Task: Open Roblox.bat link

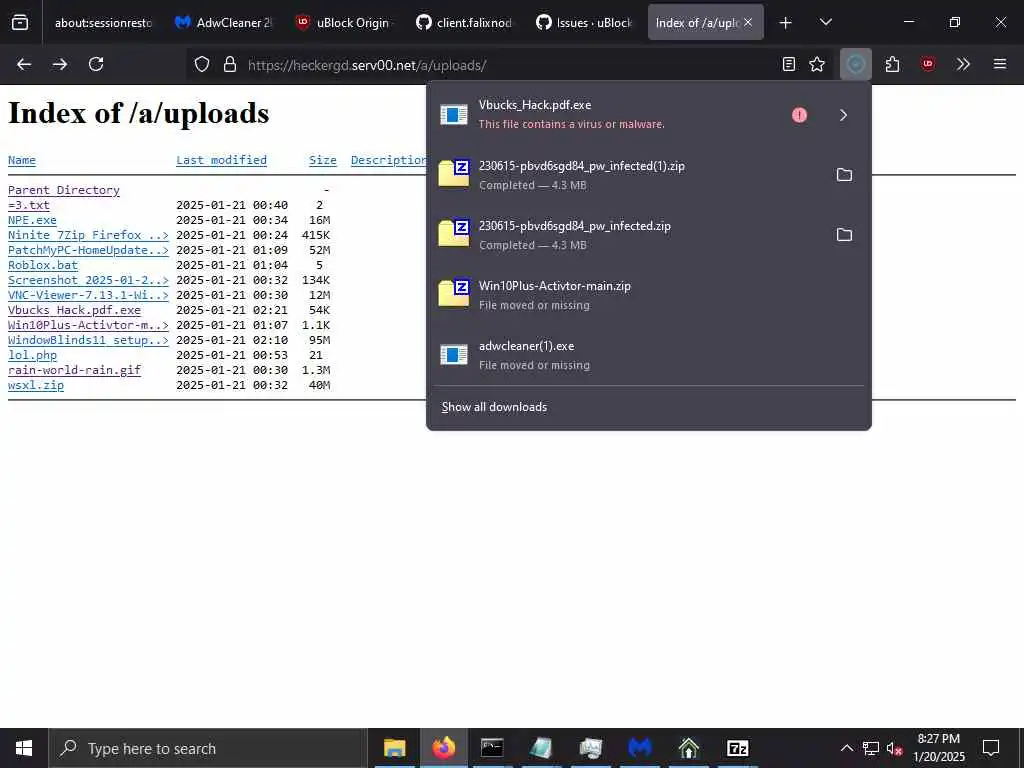Action: coord(42,265)
